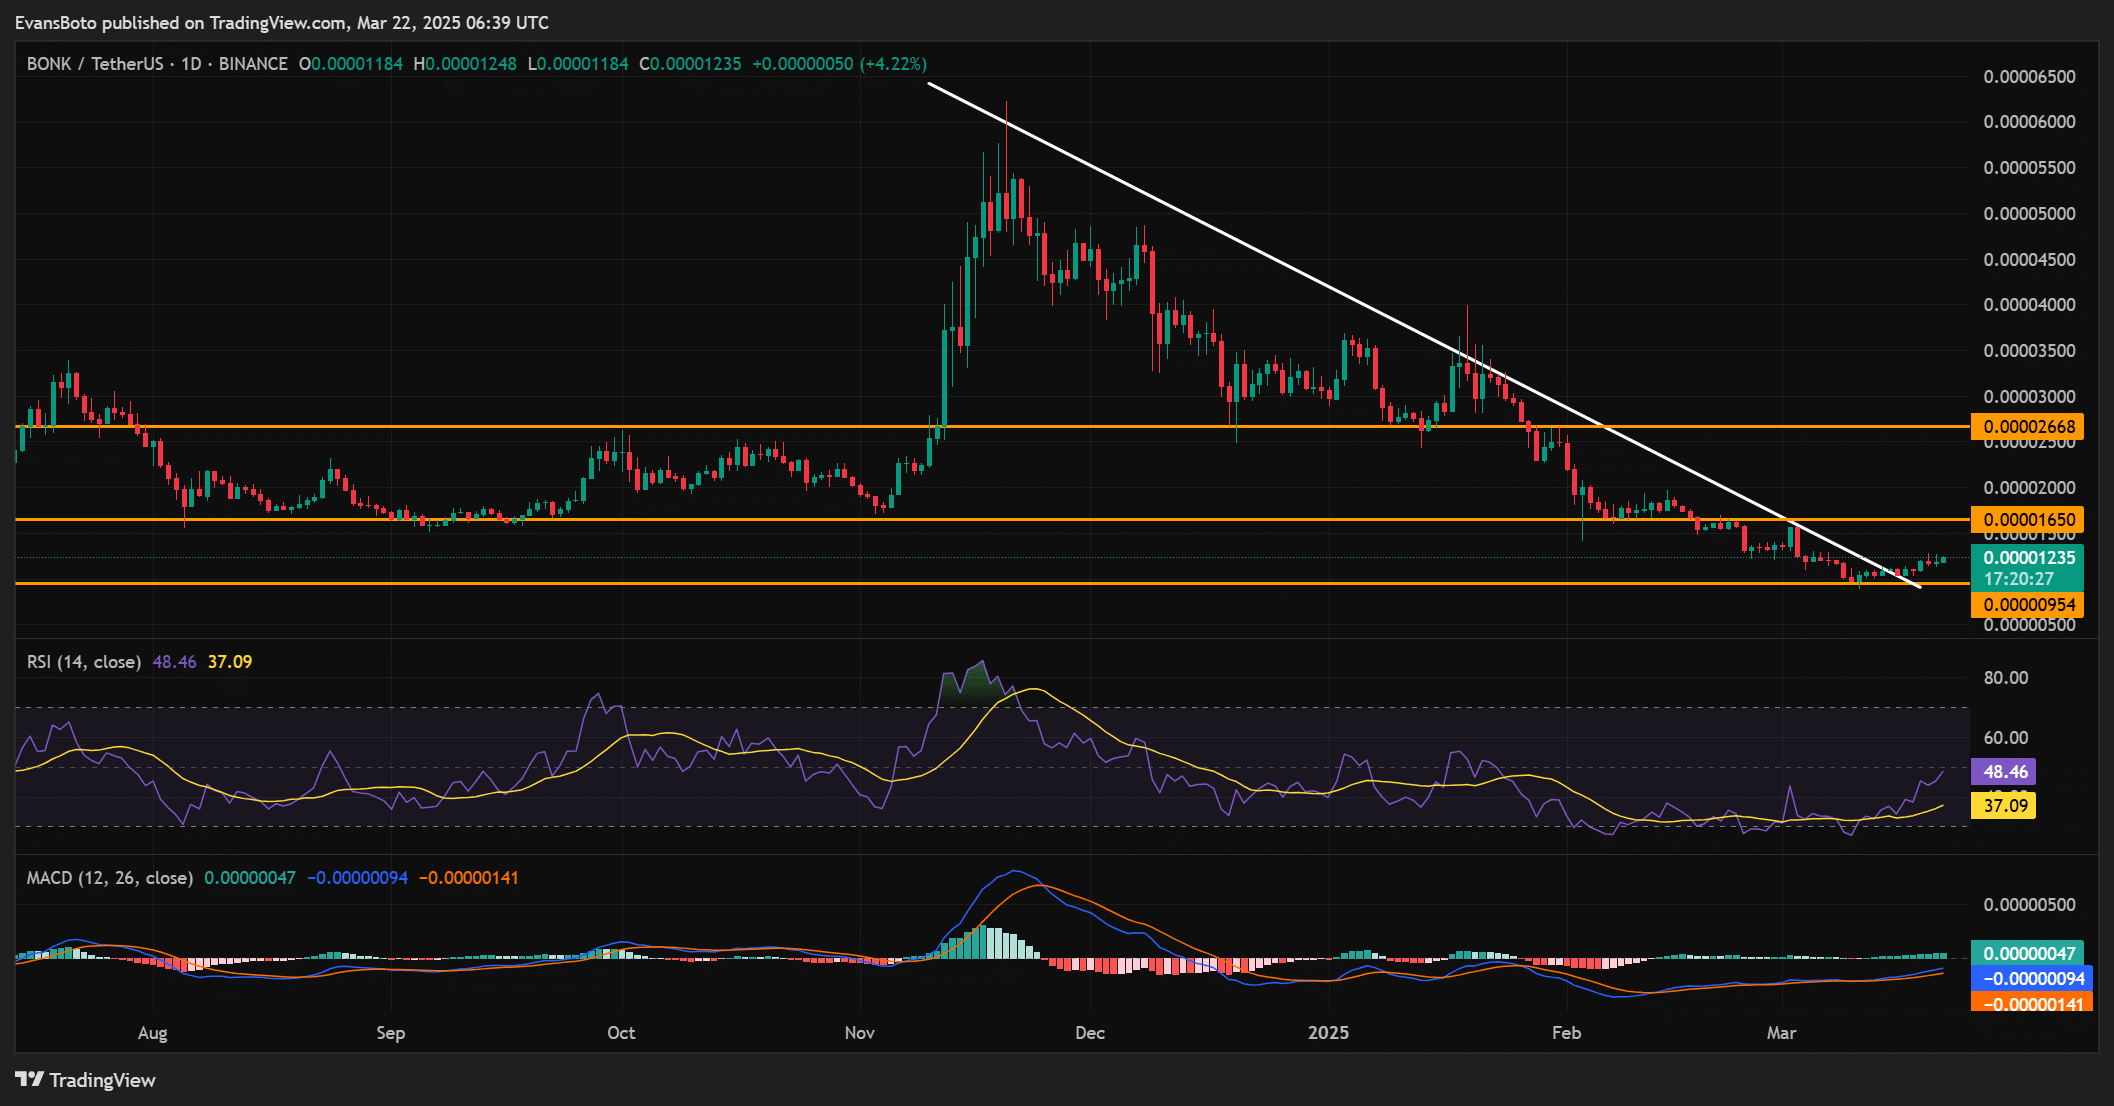
Task: Click the purple 48.46 RSI axis tag
Action: [2003, 772]
